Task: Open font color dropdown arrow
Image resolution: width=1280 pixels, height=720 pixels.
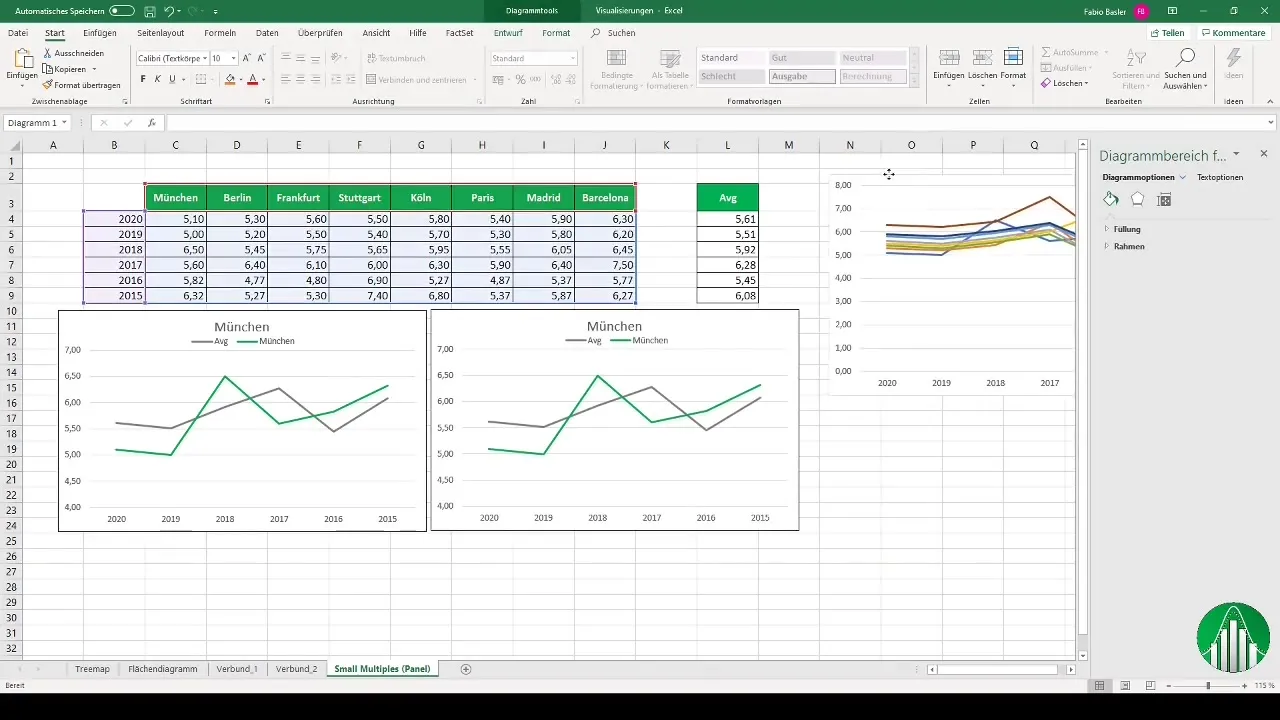Action: (264, 79)
